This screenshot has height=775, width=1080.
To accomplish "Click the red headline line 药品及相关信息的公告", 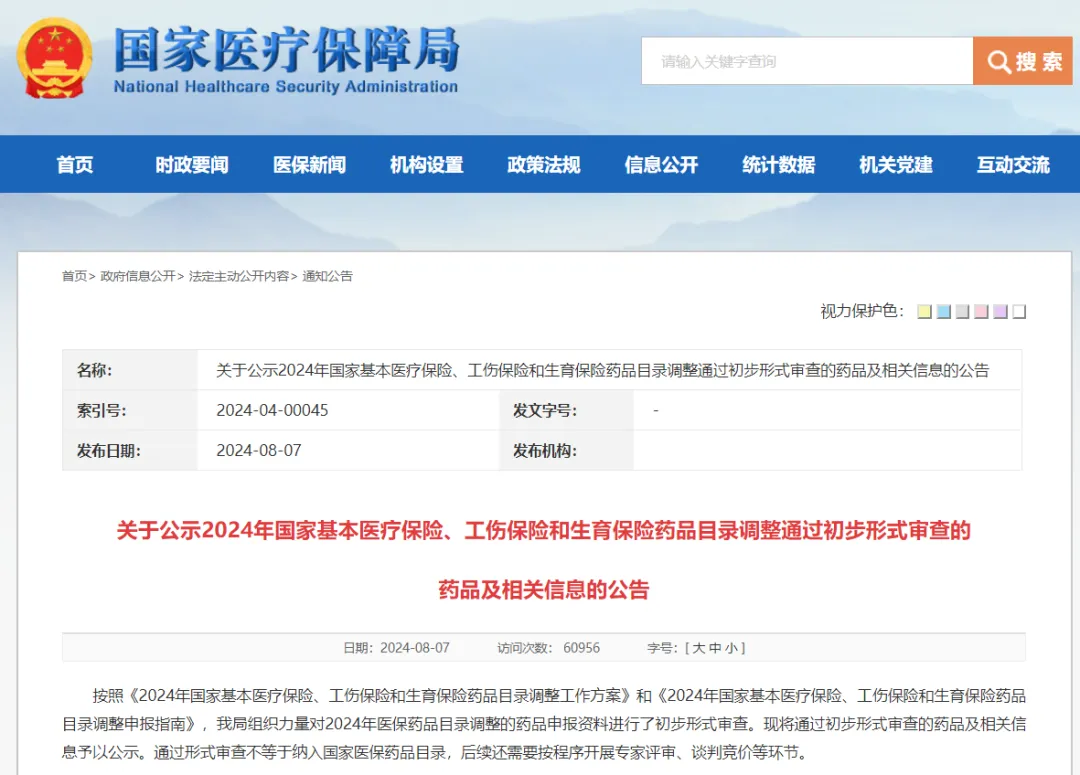I will tap(543, 590).
